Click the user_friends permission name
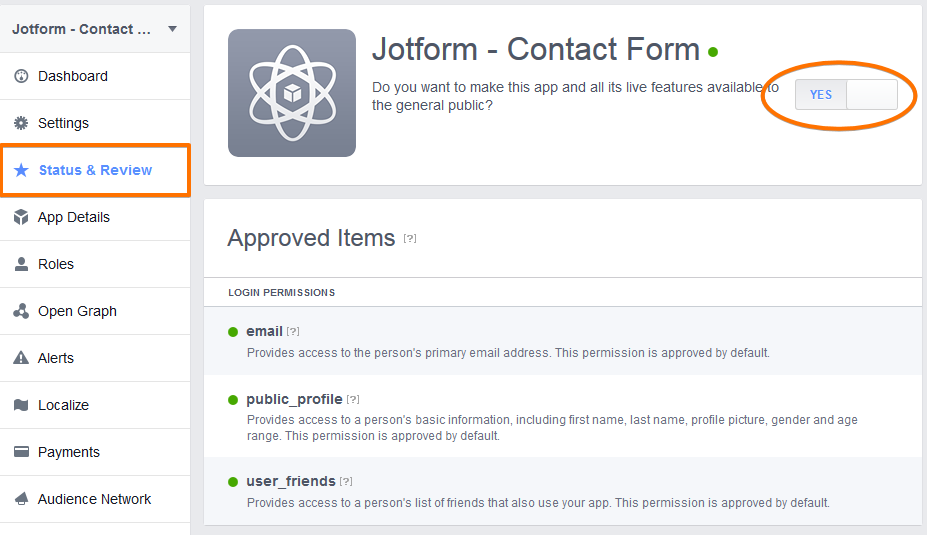Image resolution: width=927 pixels, height=535 pixels. [290, 481]
